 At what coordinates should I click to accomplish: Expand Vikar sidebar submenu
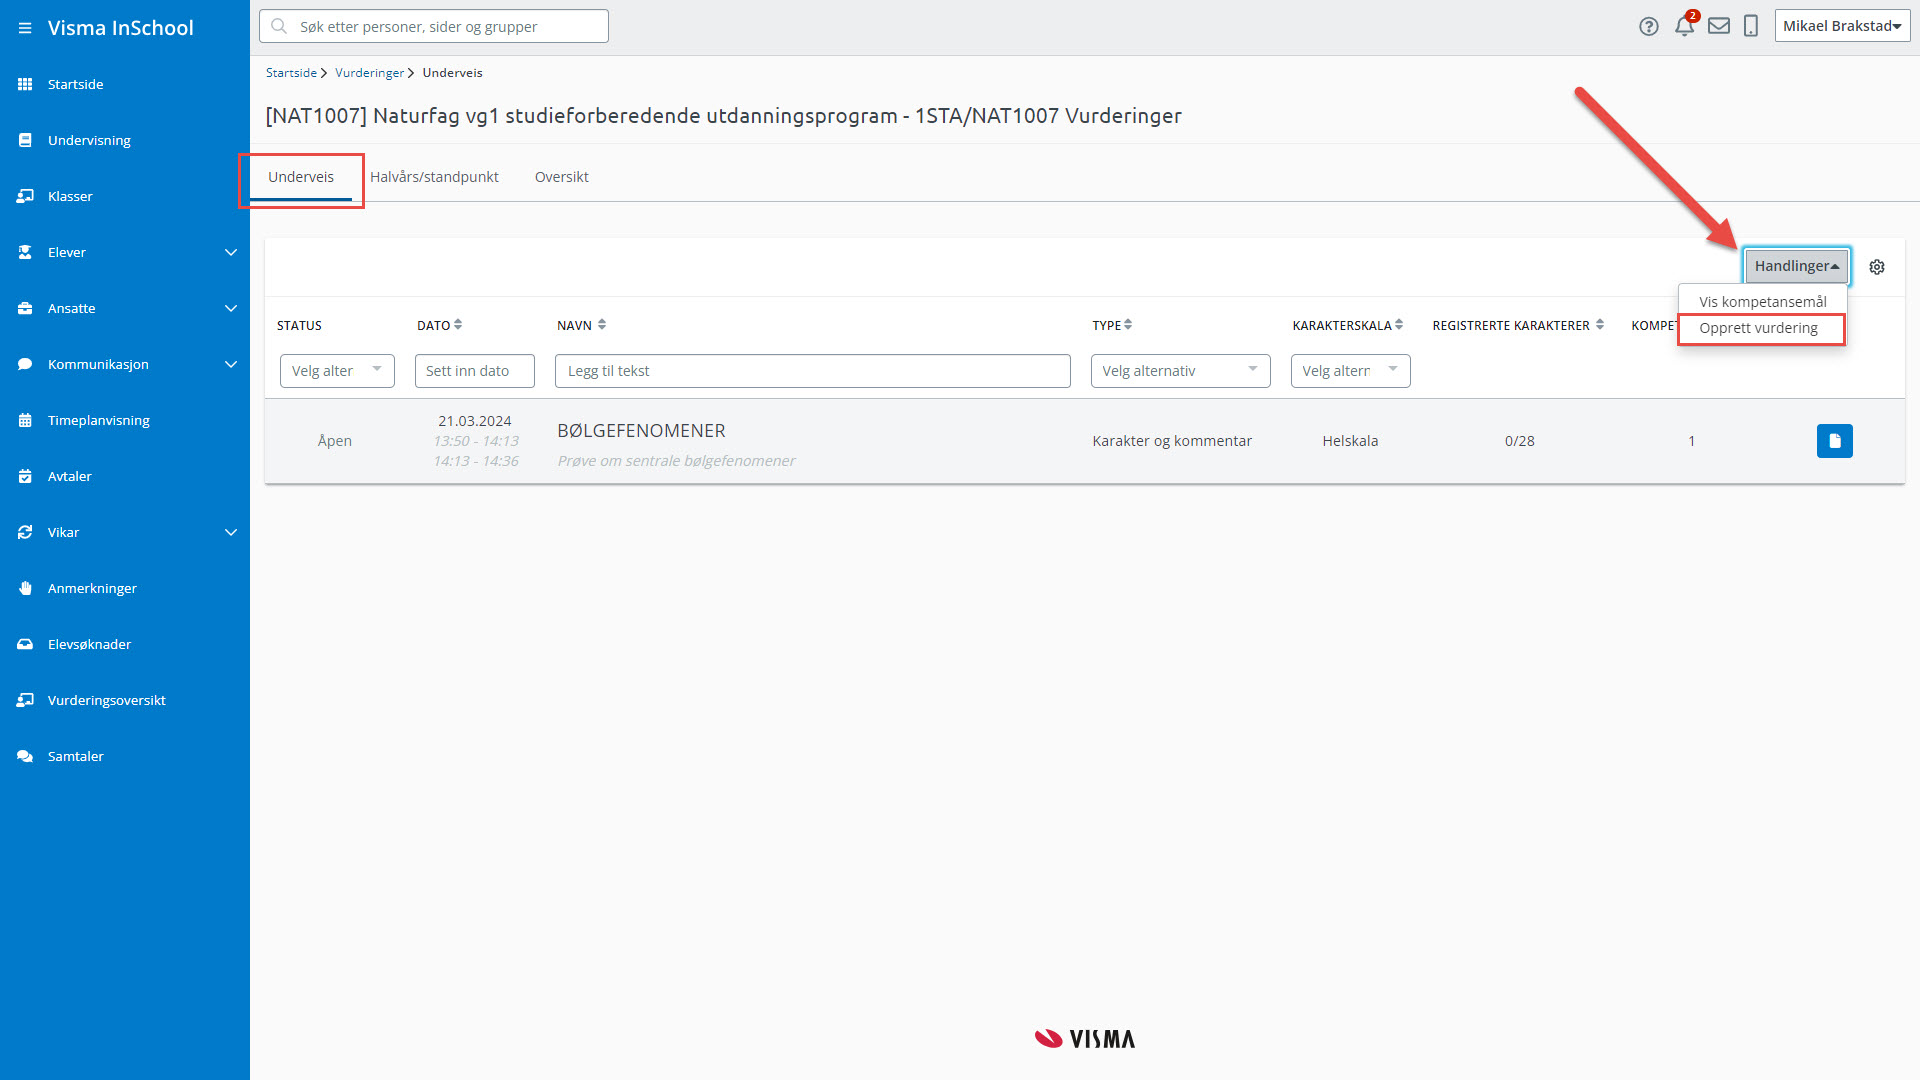(231, 532)
